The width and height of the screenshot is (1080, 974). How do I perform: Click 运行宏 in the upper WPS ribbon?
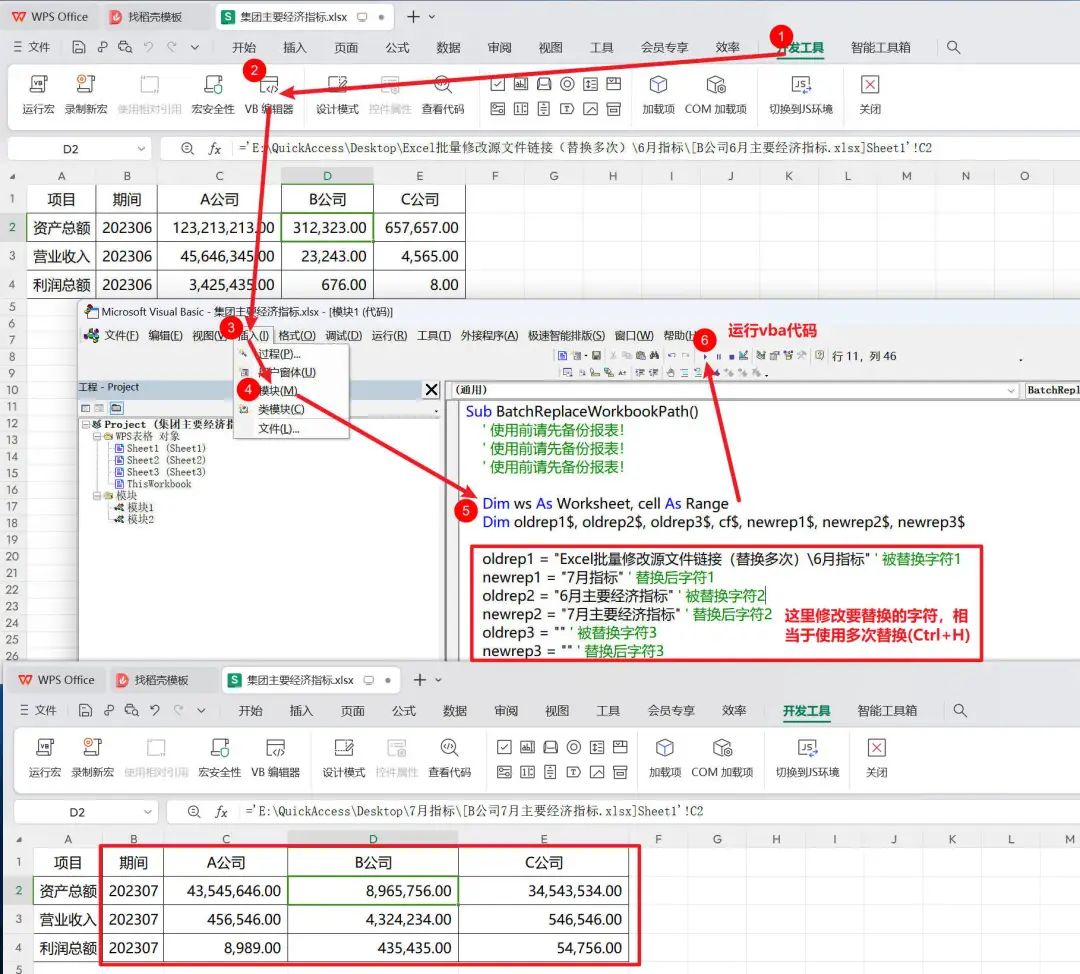(x=38, y=94)
